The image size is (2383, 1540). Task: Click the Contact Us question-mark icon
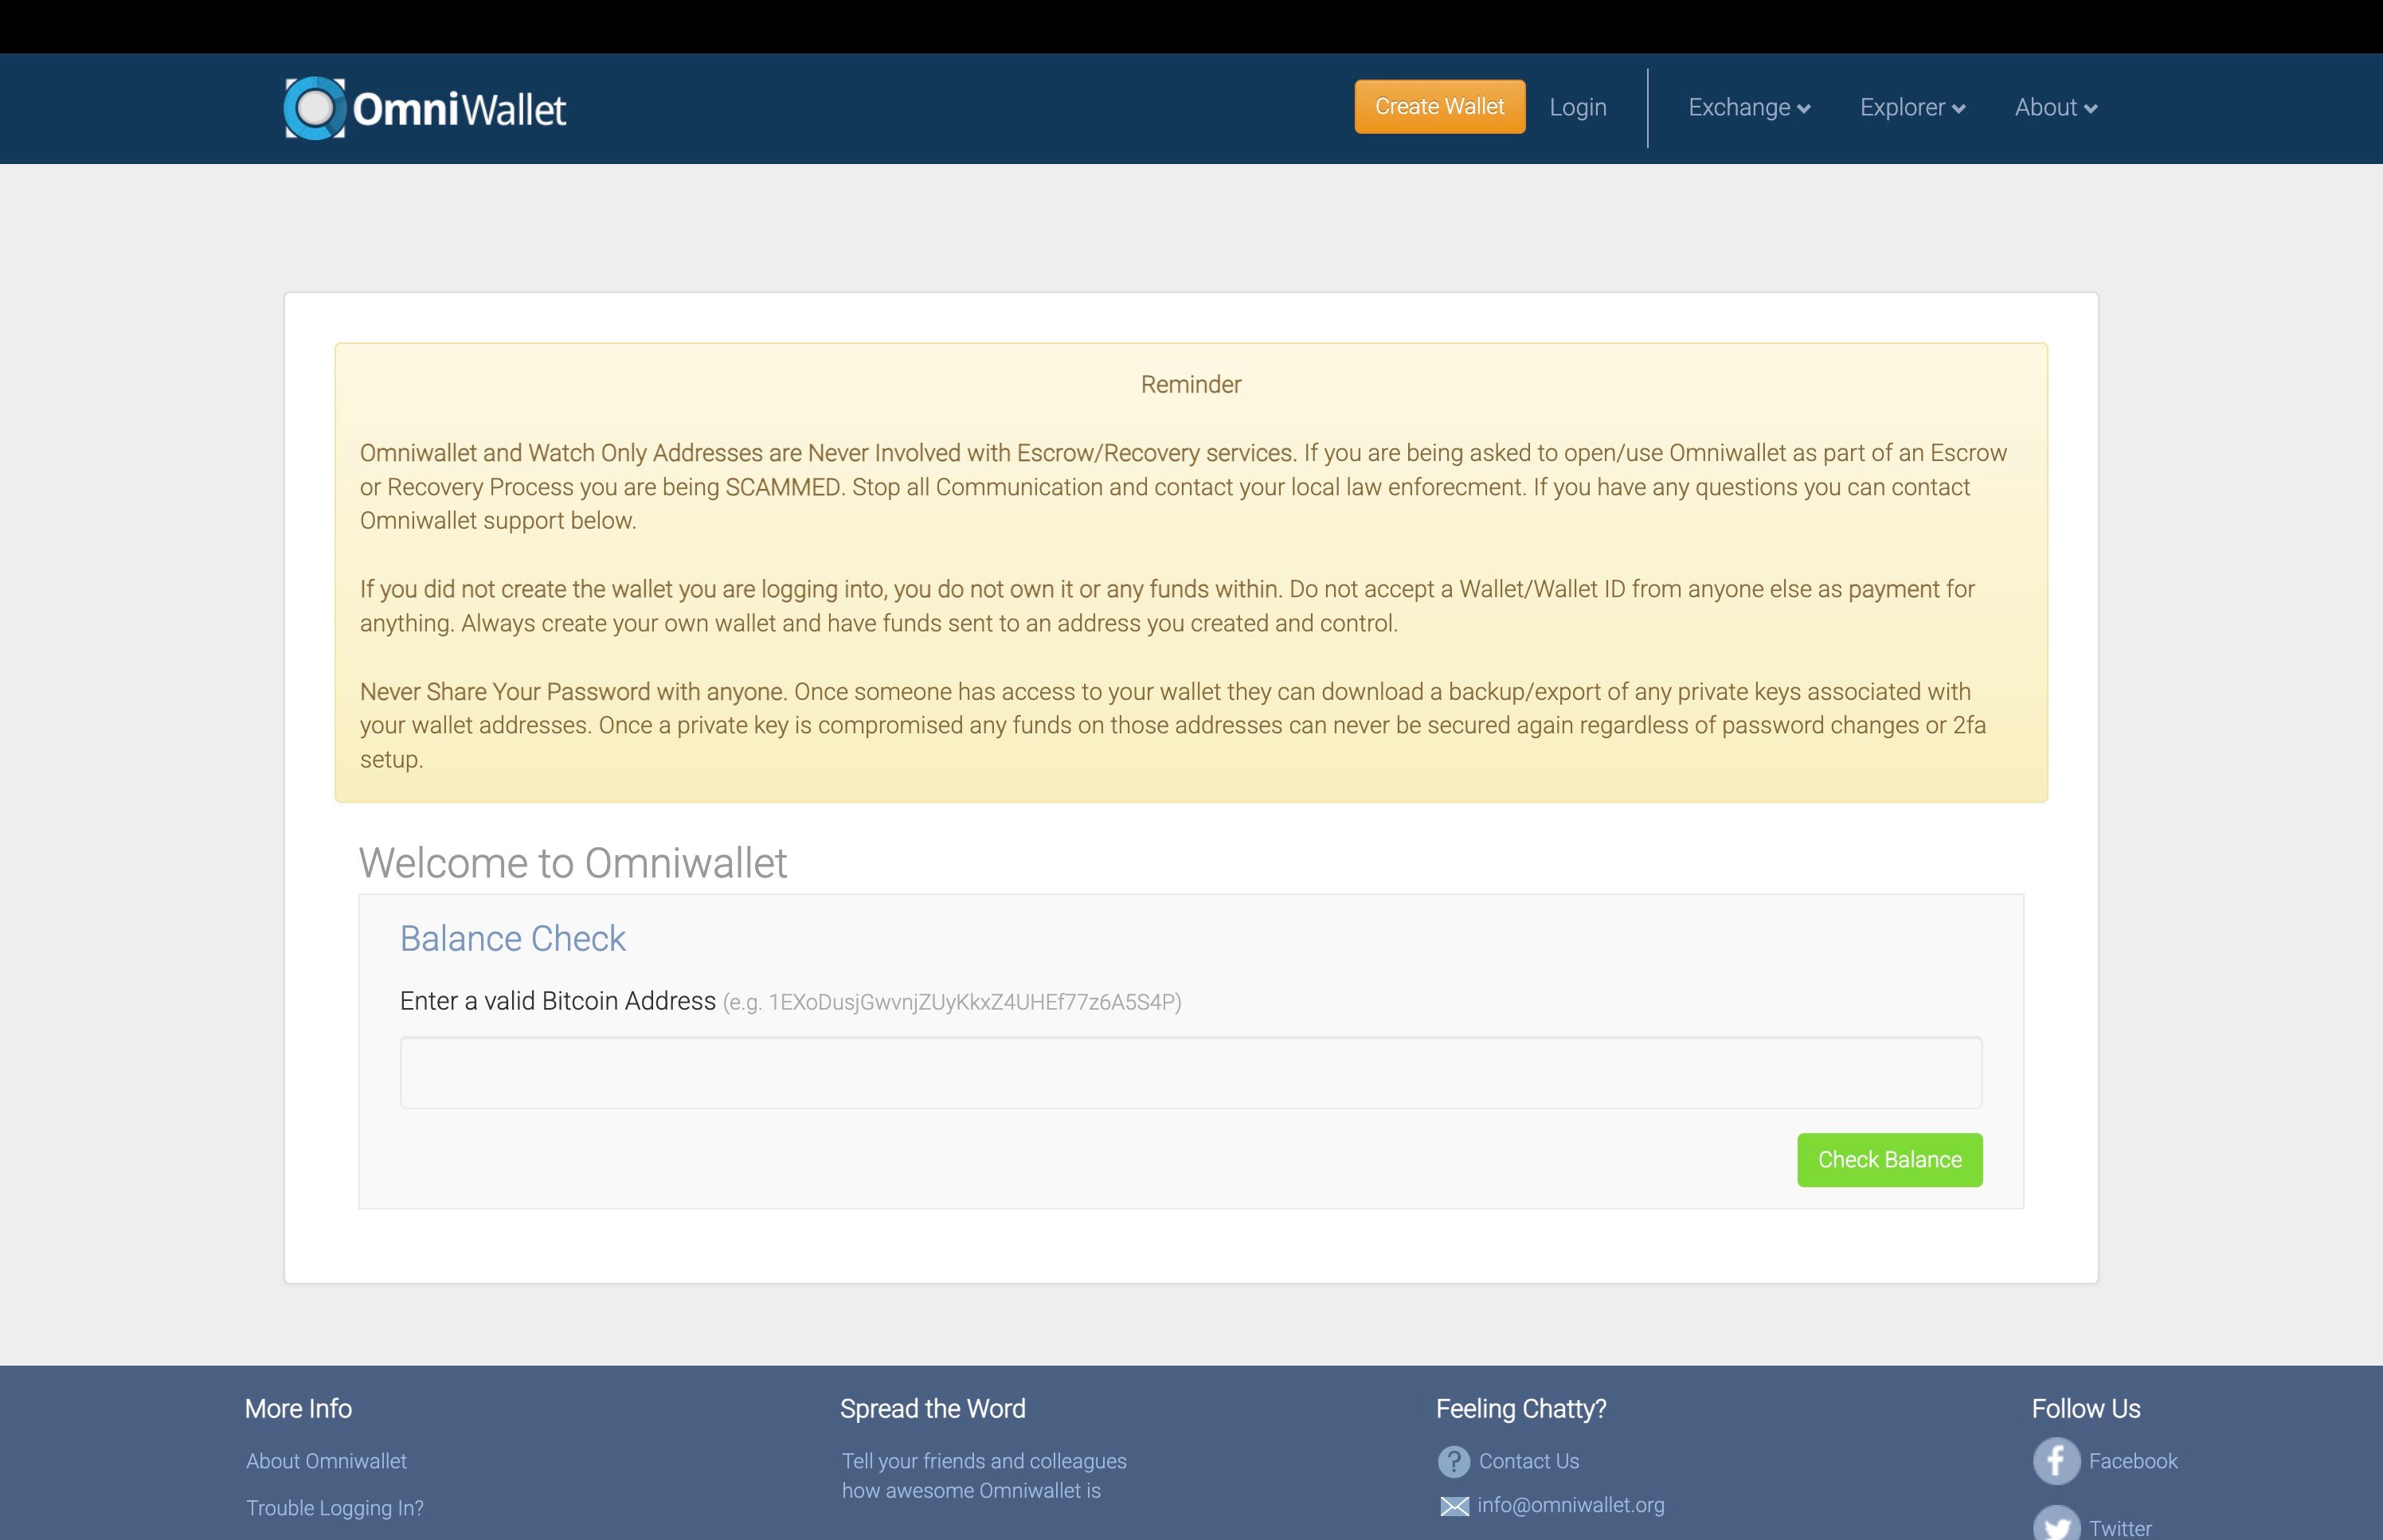point(1454,1462)
